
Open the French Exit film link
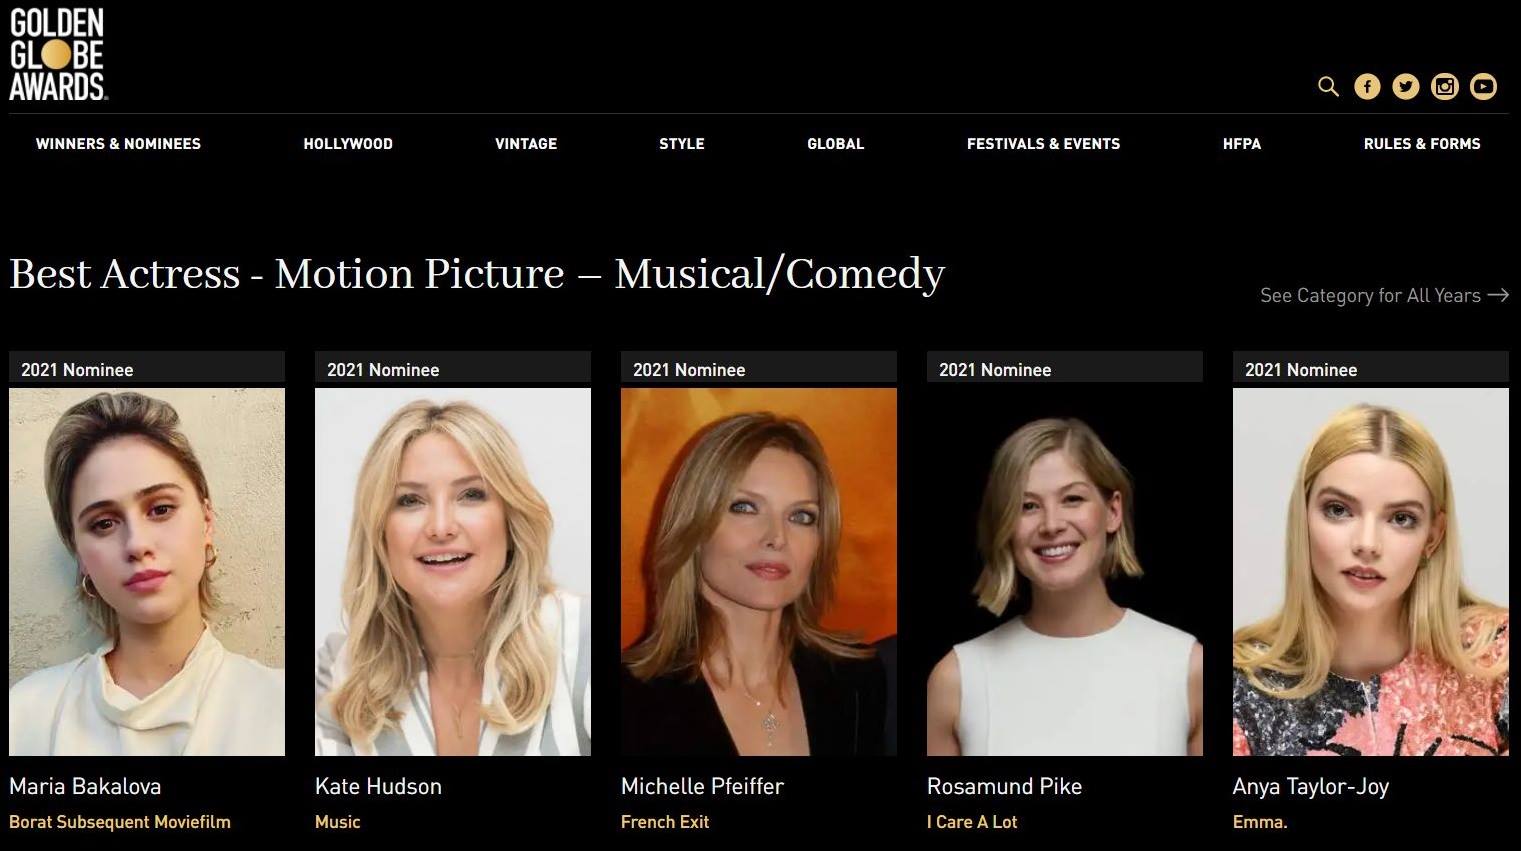665,822
